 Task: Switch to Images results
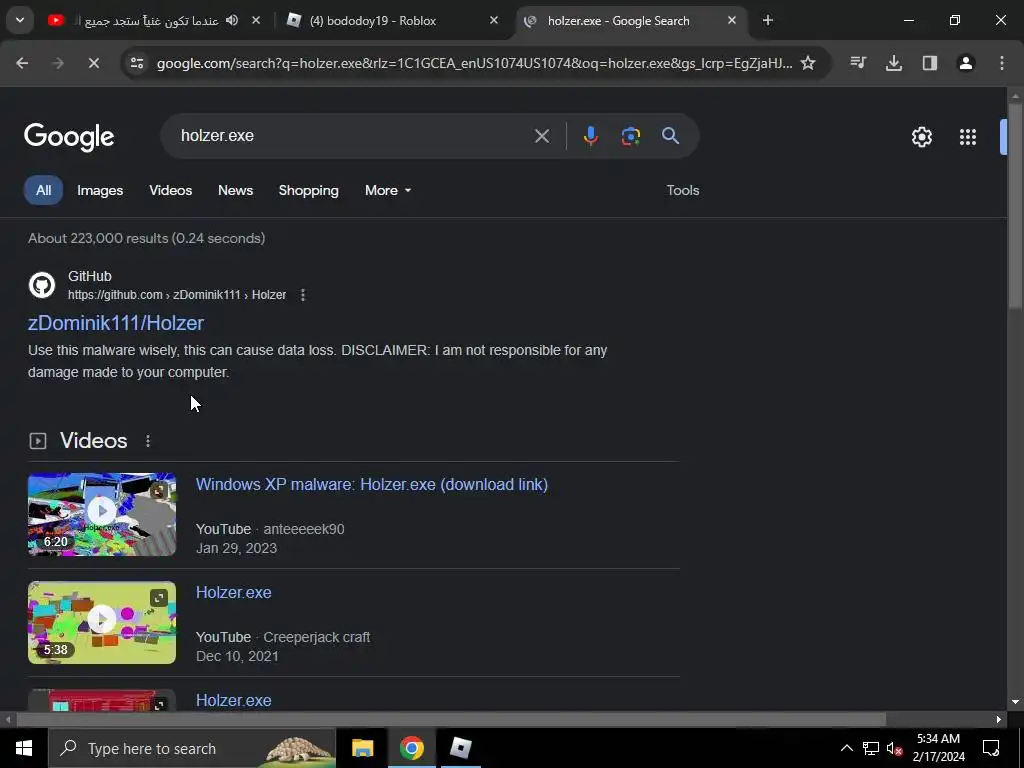click(100, 190)
